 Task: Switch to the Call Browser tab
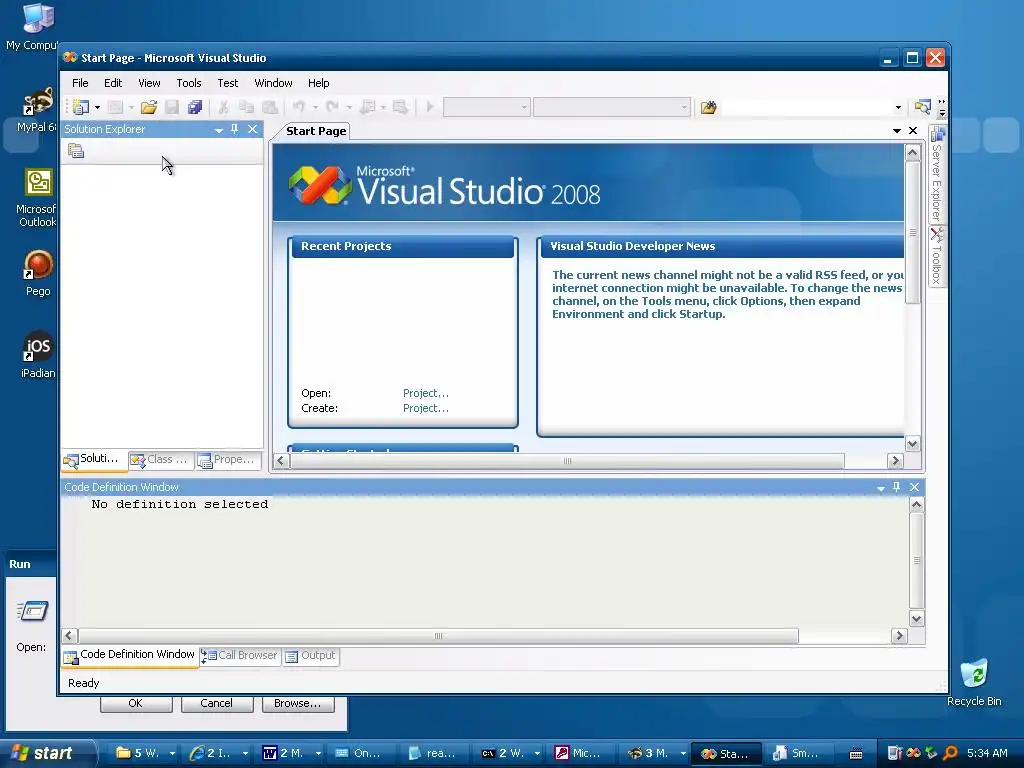pyautogui.click(x=240, y=656)
